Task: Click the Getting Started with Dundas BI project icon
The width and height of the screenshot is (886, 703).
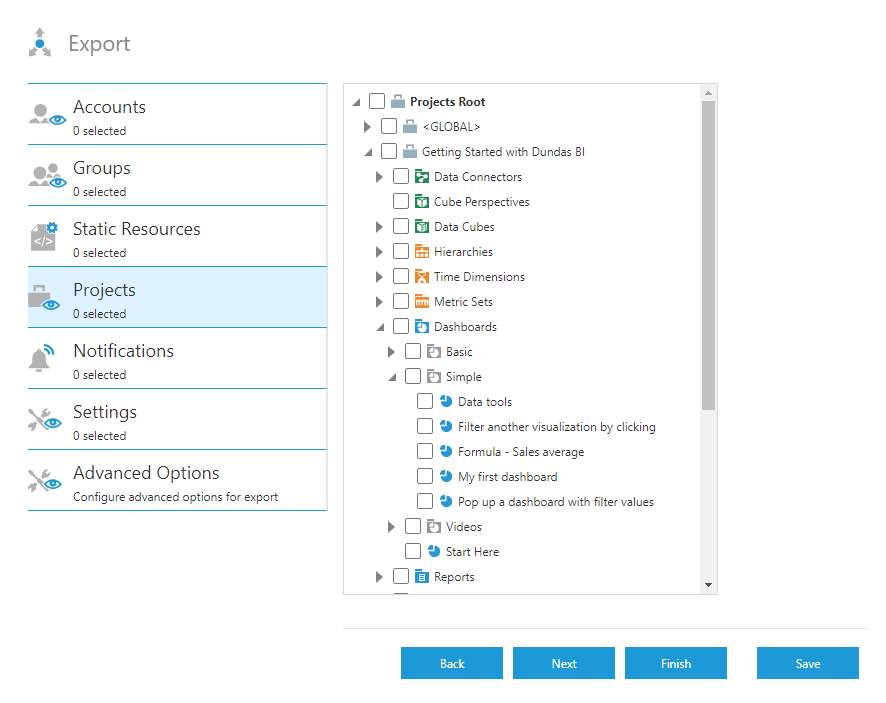Action: [x=410, y=151]
